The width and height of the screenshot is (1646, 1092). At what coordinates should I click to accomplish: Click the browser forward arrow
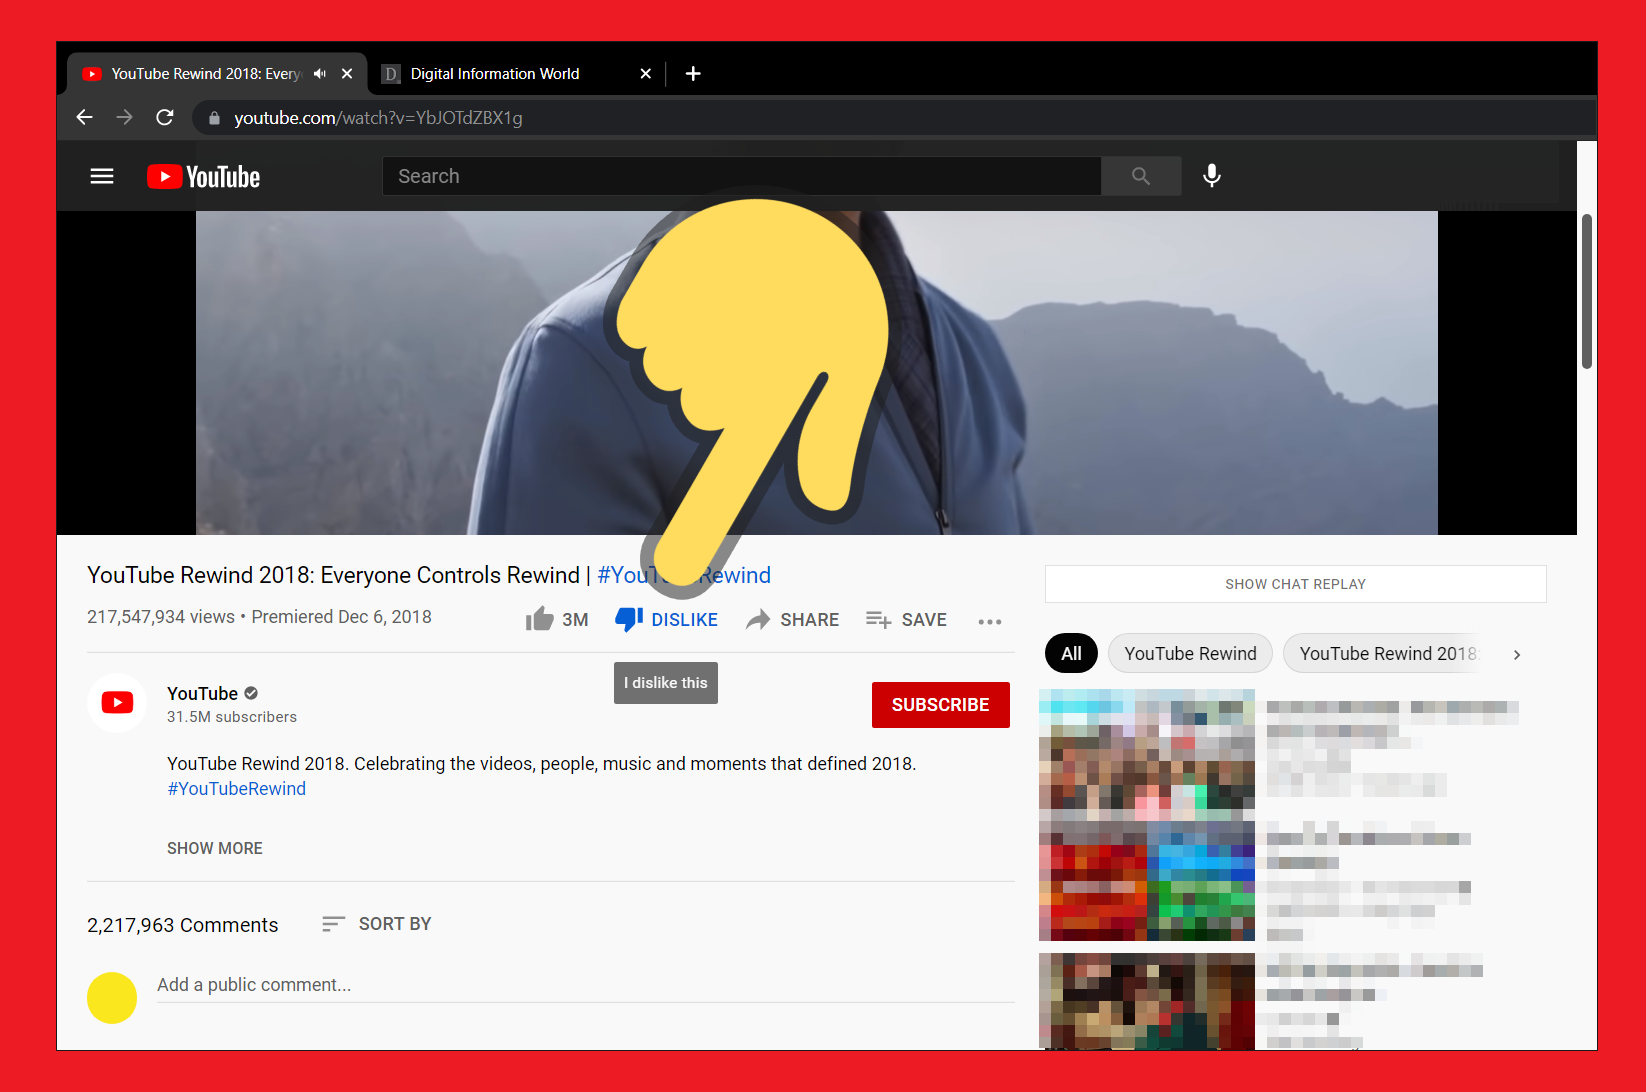[x=125, y=118]
